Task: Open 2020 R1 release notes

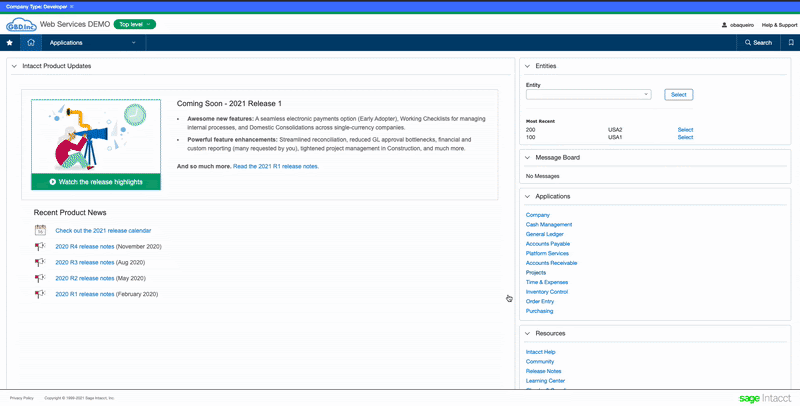Action: [x=85, y=294]
